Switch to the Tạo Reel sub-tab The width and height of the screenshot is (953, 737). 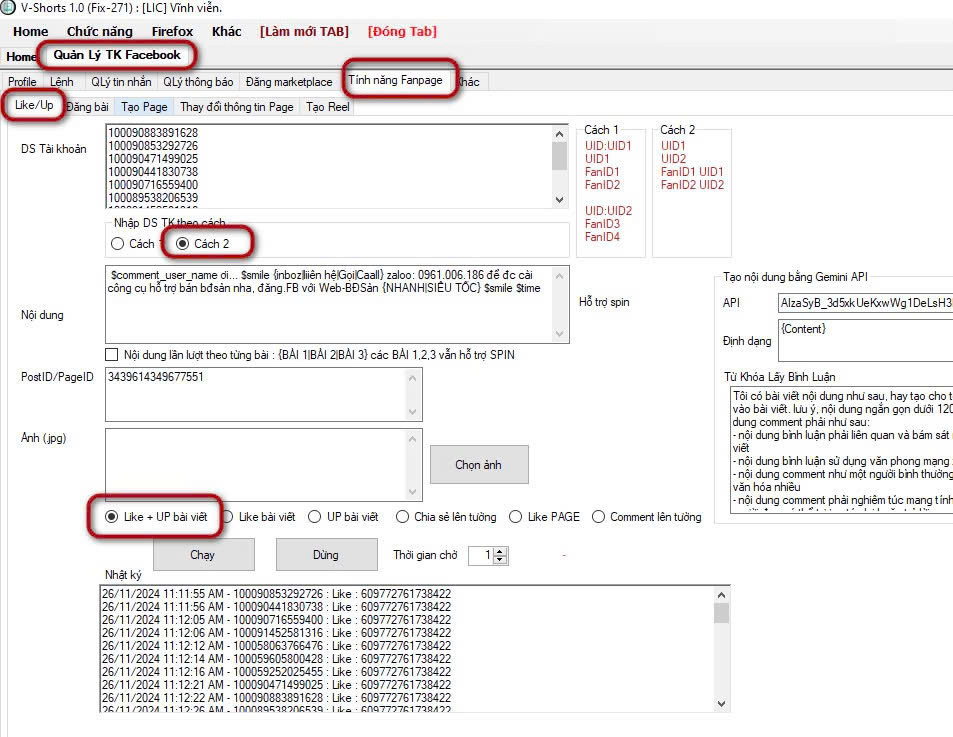click(x=328, y=107)
